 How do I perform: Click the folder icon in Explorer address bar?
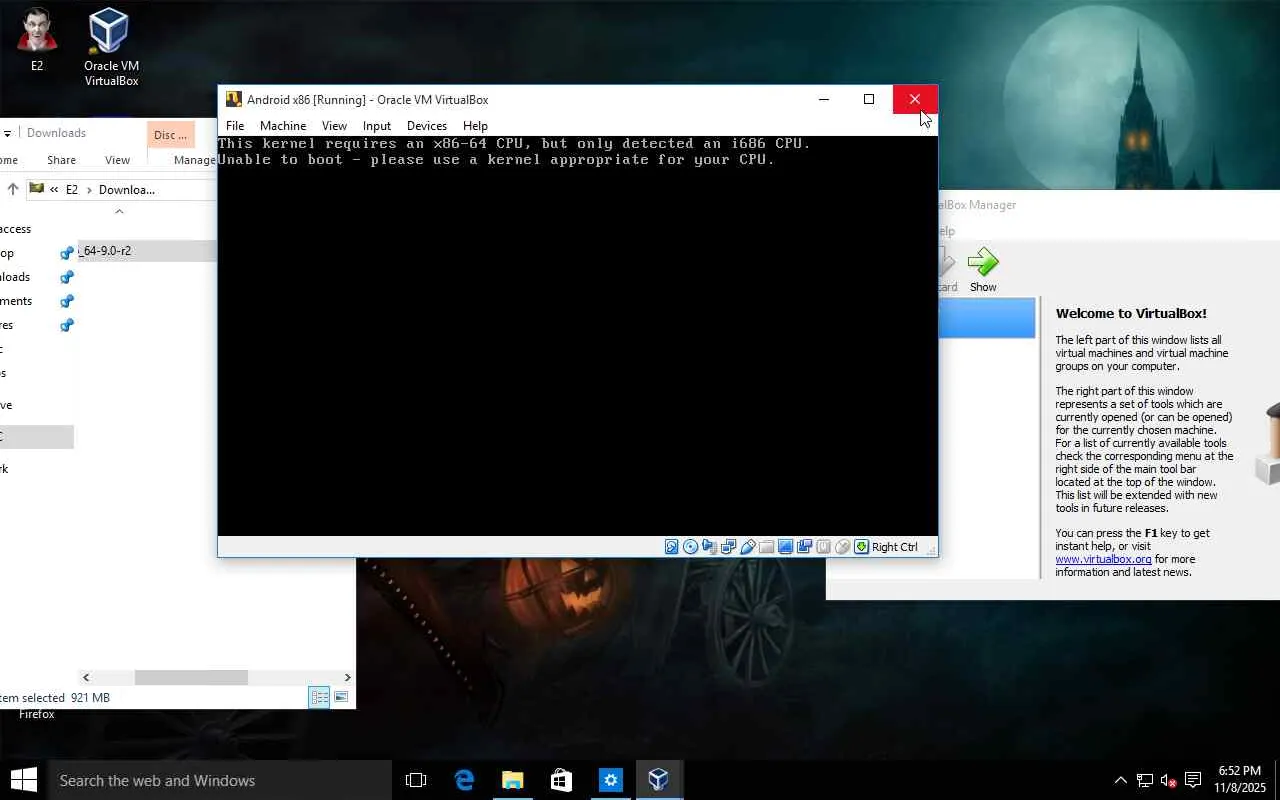[37, 189]
